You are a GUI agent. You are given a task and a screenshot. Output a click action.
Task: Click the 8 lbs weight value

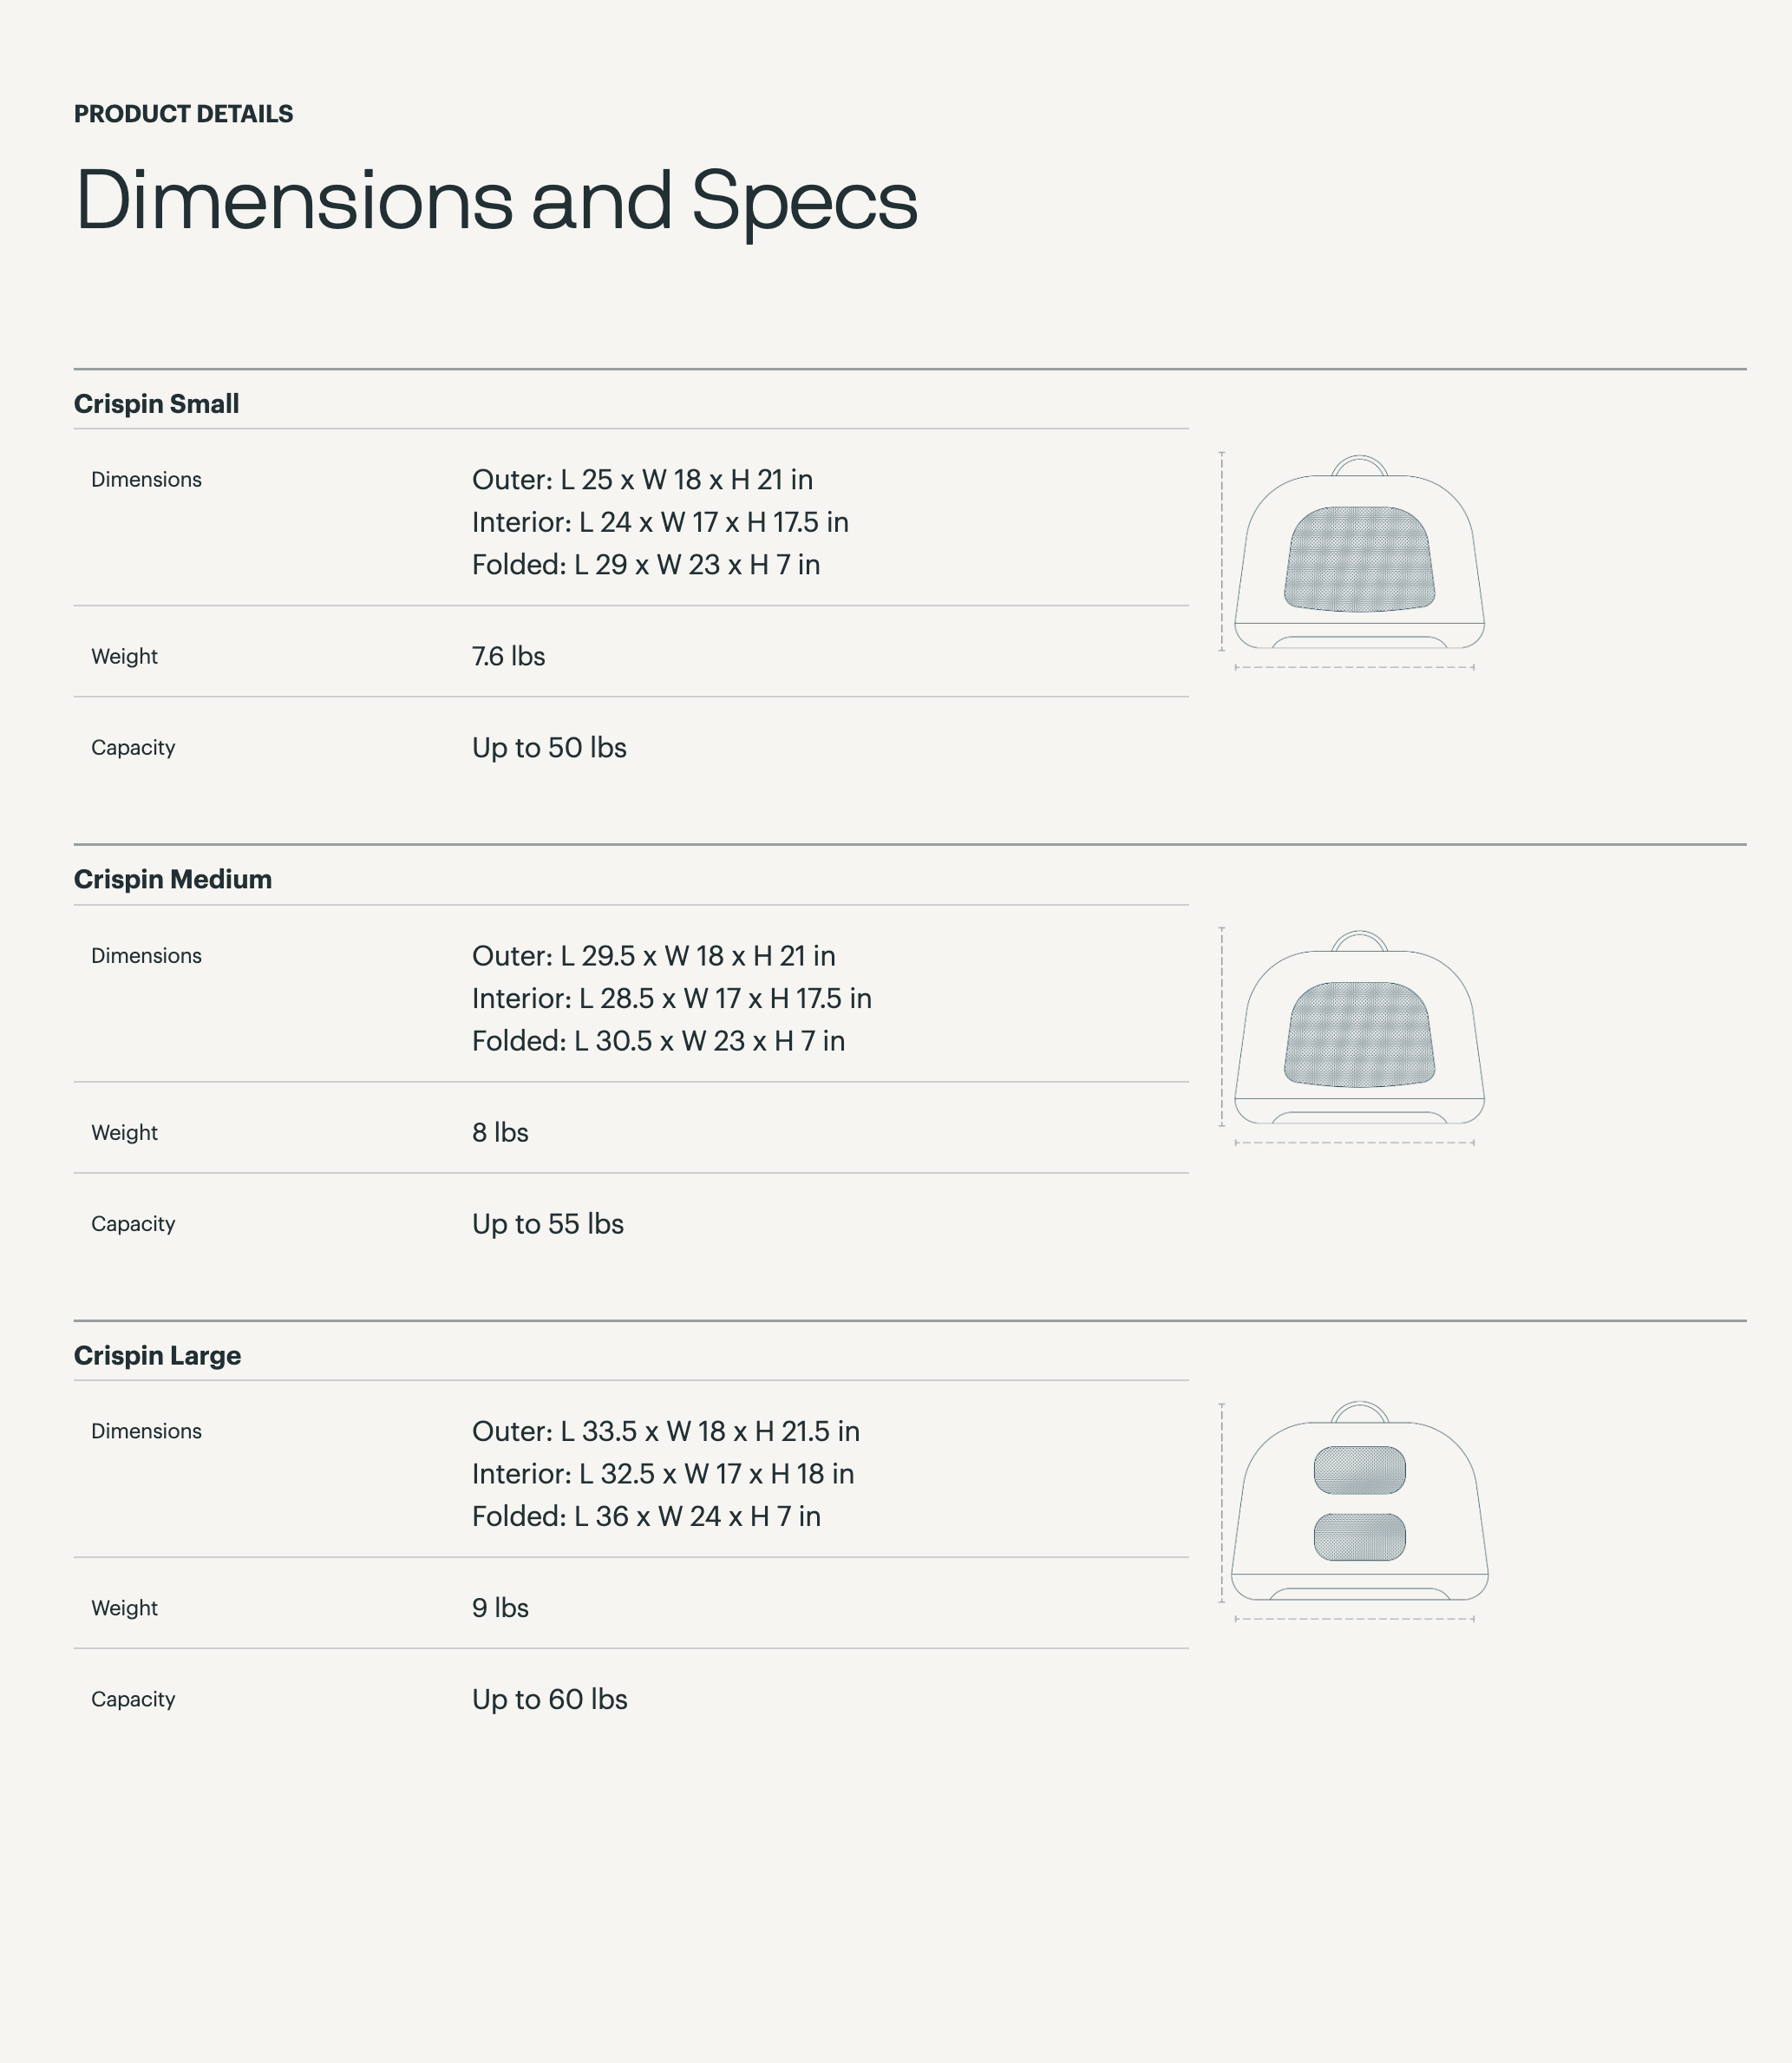[x=500, y=1132]
